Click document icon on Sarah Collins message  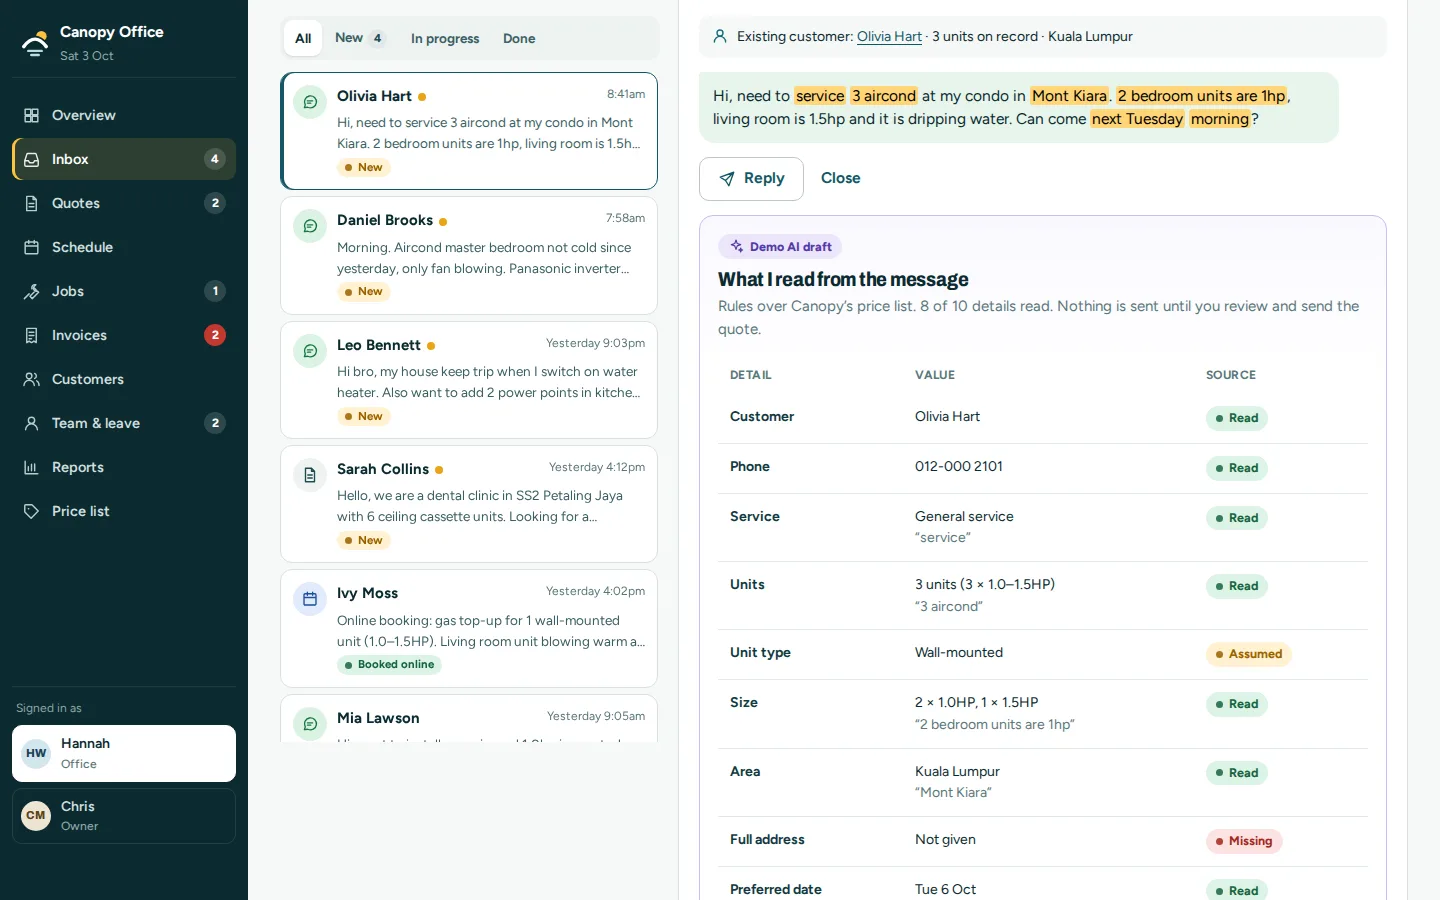coord(310,475)
